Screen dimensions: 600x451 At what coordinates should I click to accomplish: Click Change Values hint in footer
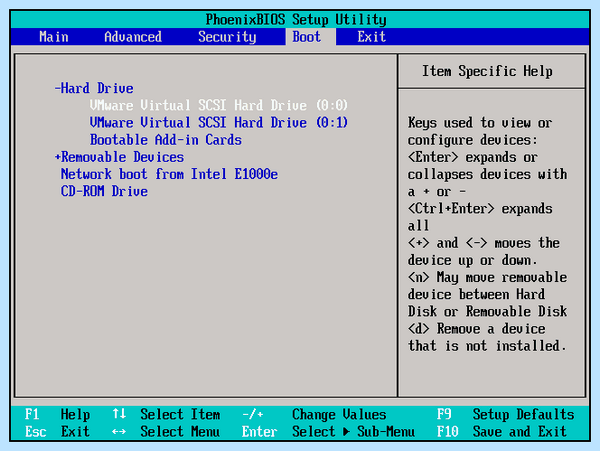(339, 414)
